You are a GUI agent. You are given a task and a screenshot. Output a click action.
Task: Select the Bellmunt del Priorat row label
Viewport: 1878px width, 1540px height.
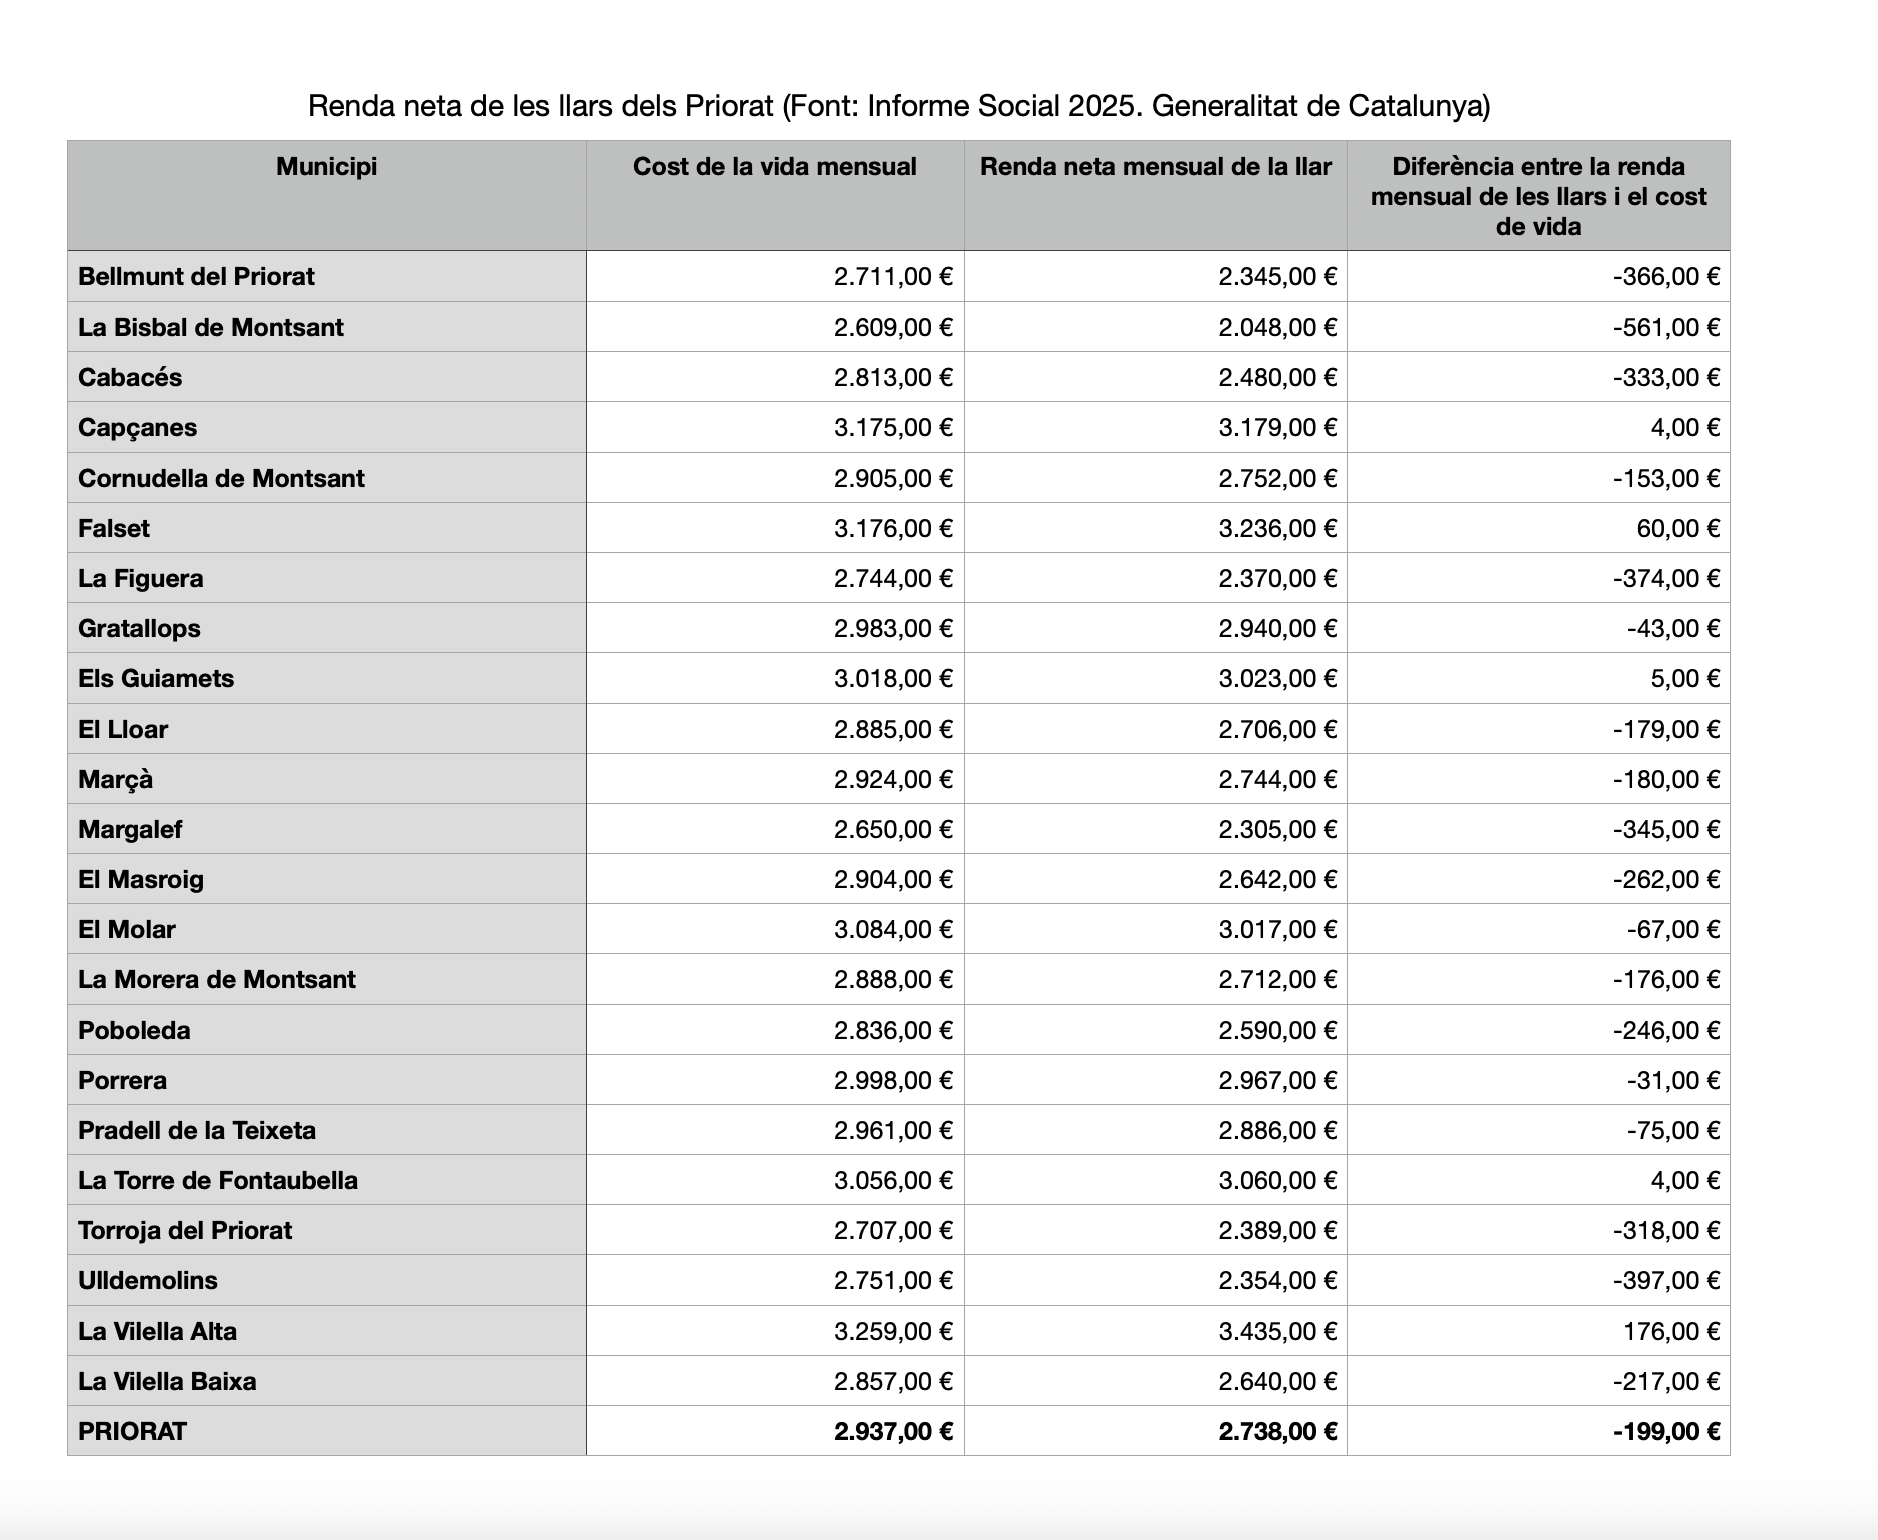pyautogui.click(x=196, y=277)
